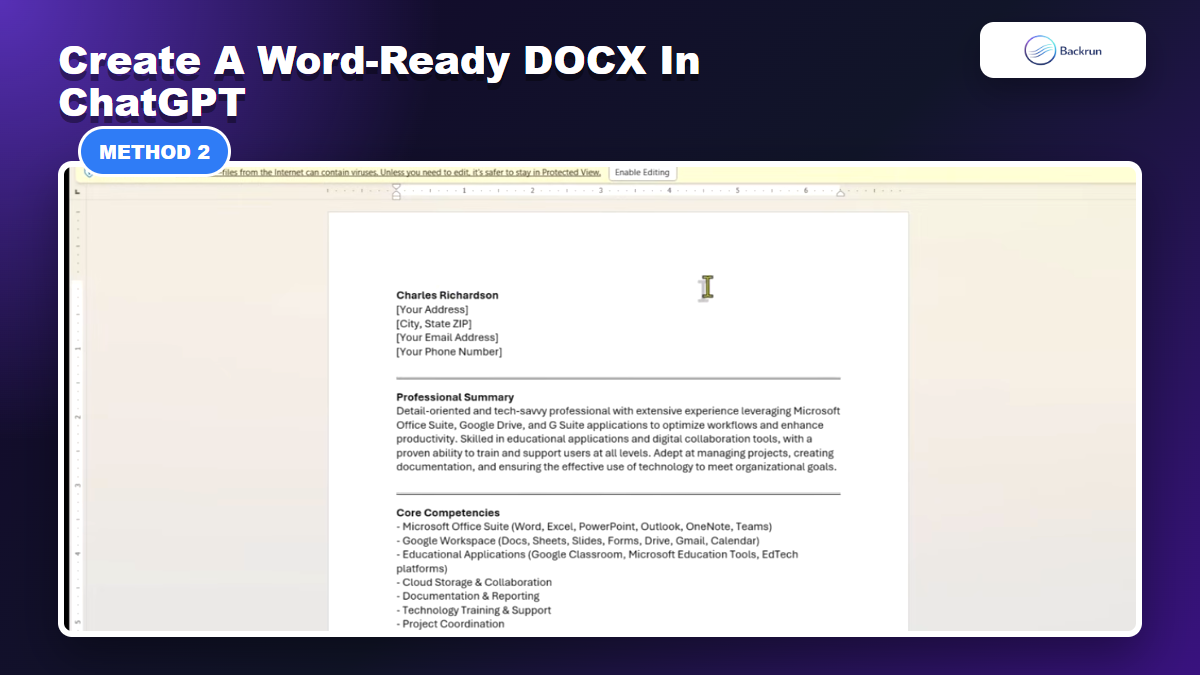The height and width of the screenshot is (675, 1200).
Task: Click the summary line starting 'Detail-oriented and tech-savvy'
Action: [x=618, y=411]
